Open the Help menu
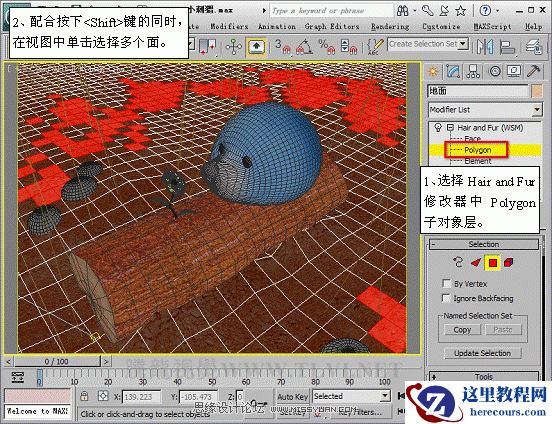This screenshot has width=552, height=424. [533, 26]
